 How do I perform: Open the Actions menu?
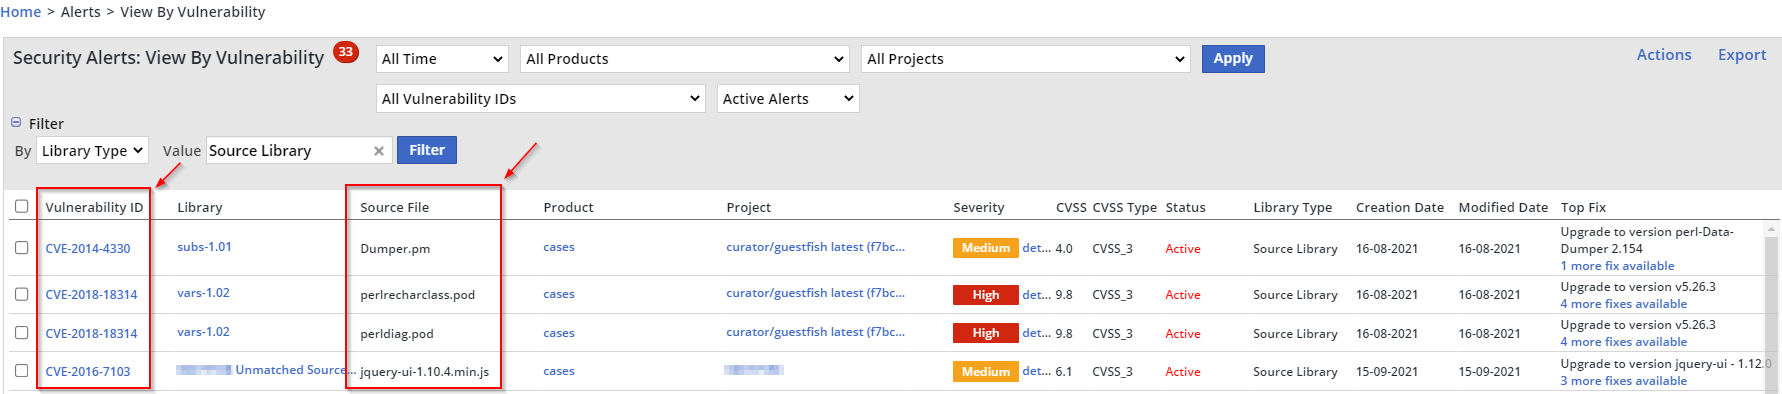pyautogui.click(x=1664, y=55)
